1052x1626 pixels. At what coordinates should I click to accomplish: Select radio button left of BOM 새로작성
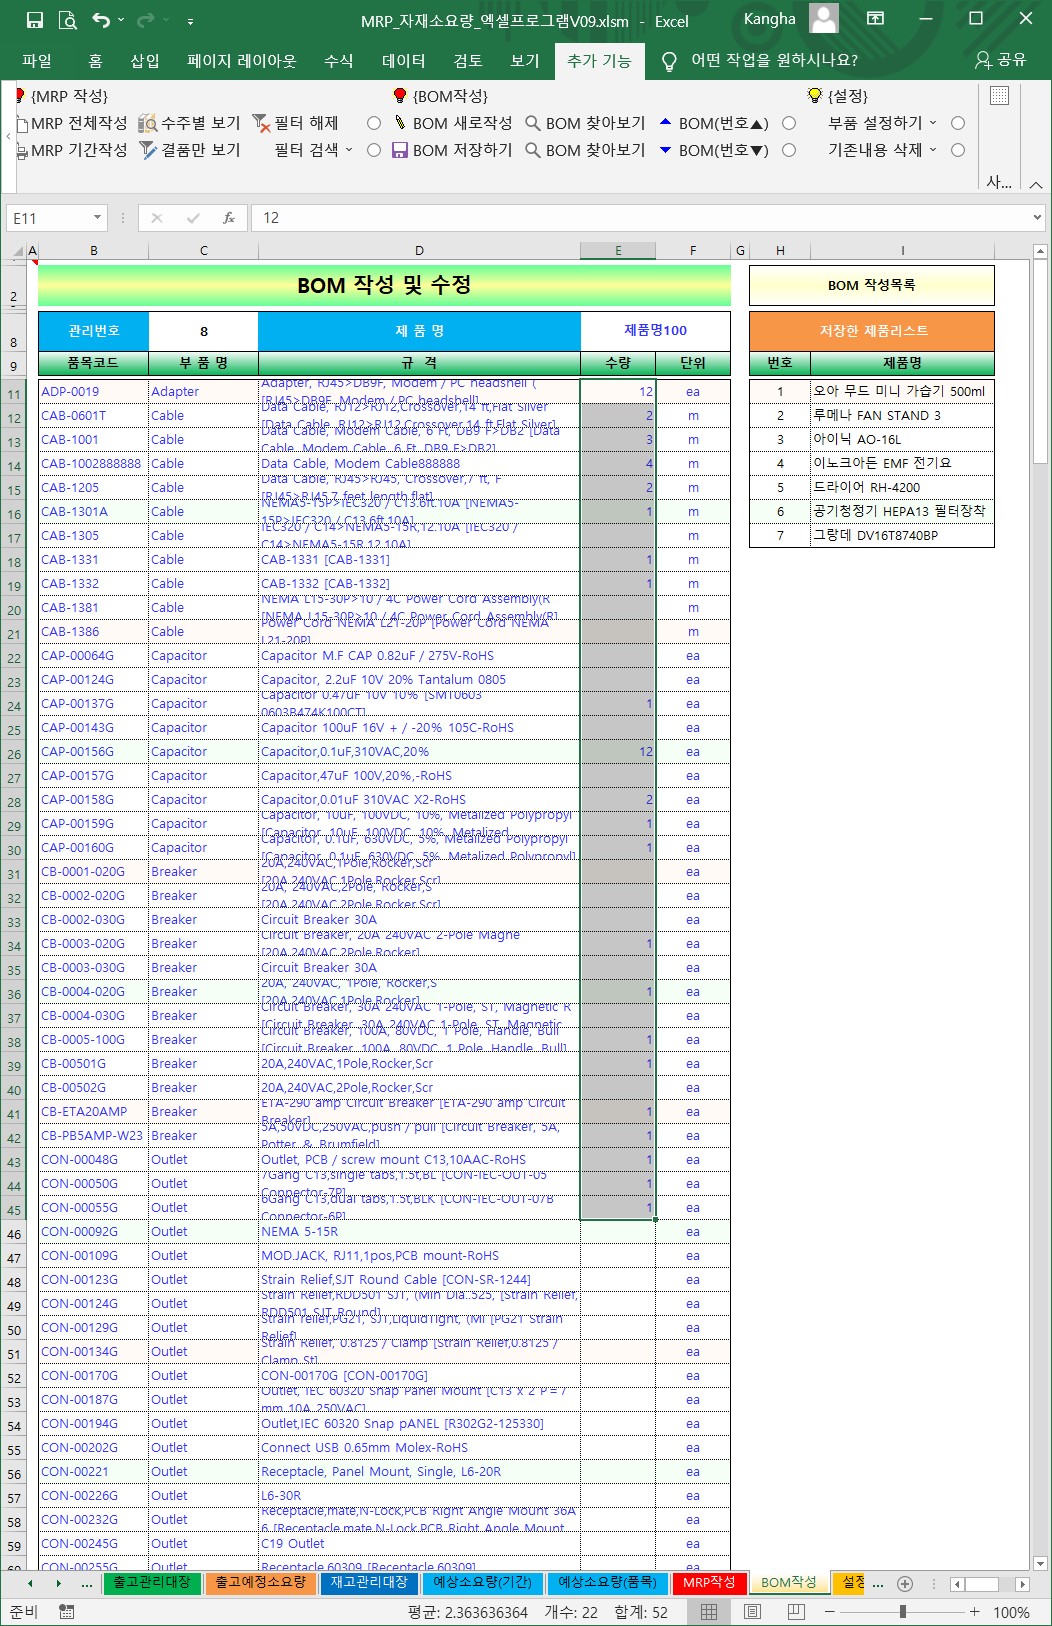click(x=374, y=123)
